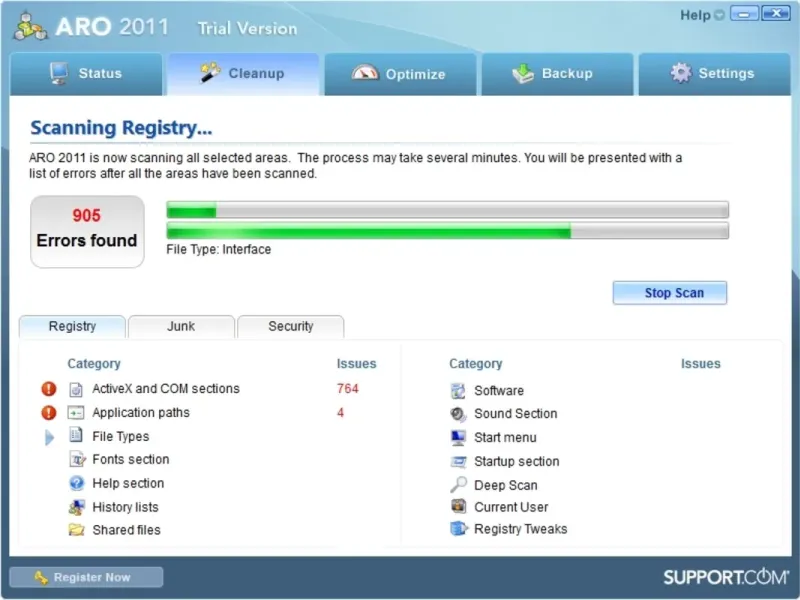Stop the running scan

point(670,293)
